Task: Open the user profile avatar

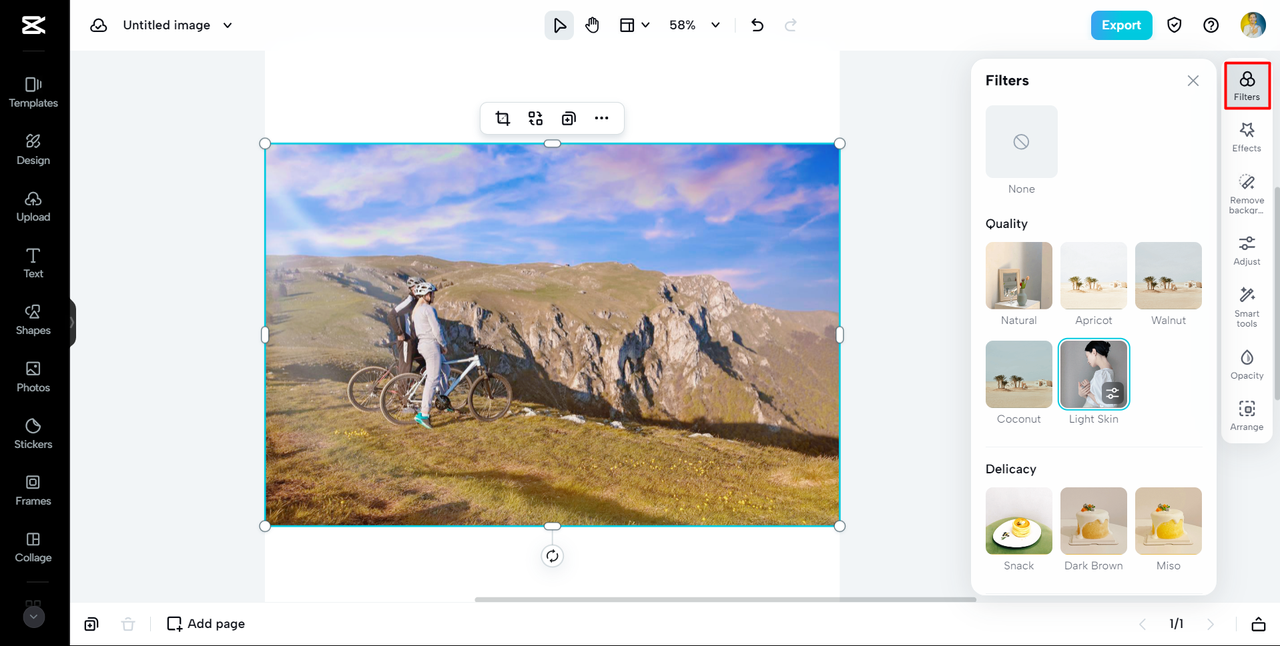Action: click(x=1253, y=25)
